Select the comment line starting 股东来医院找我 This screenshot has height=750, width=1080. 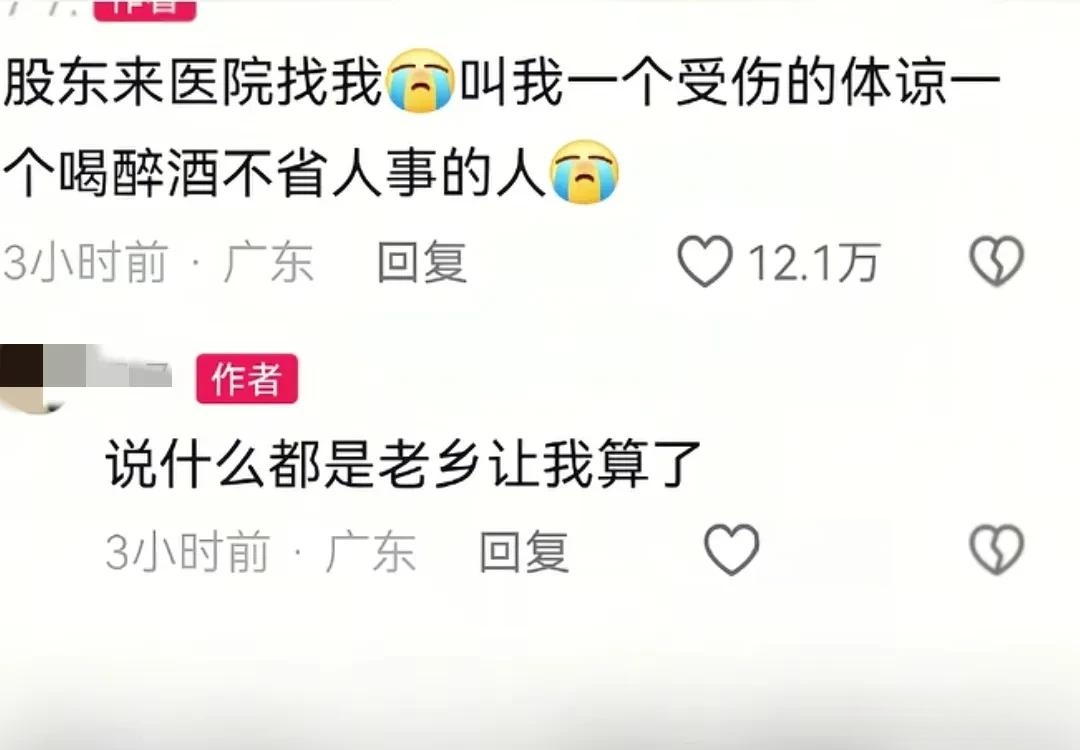coord(501,82)
